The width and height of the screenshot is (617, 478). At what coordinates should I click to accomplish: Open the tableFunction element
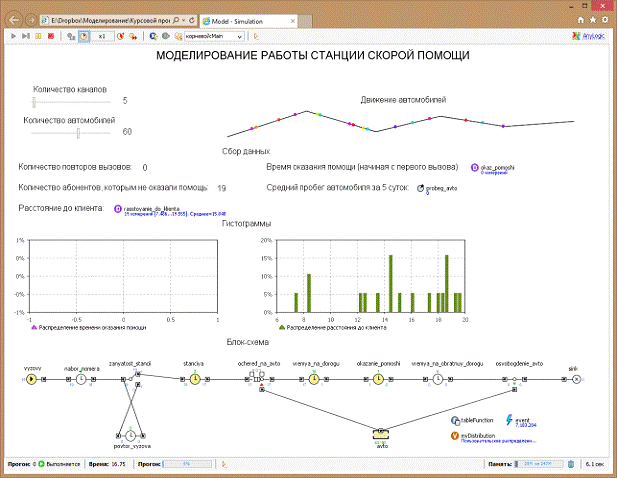456,421
